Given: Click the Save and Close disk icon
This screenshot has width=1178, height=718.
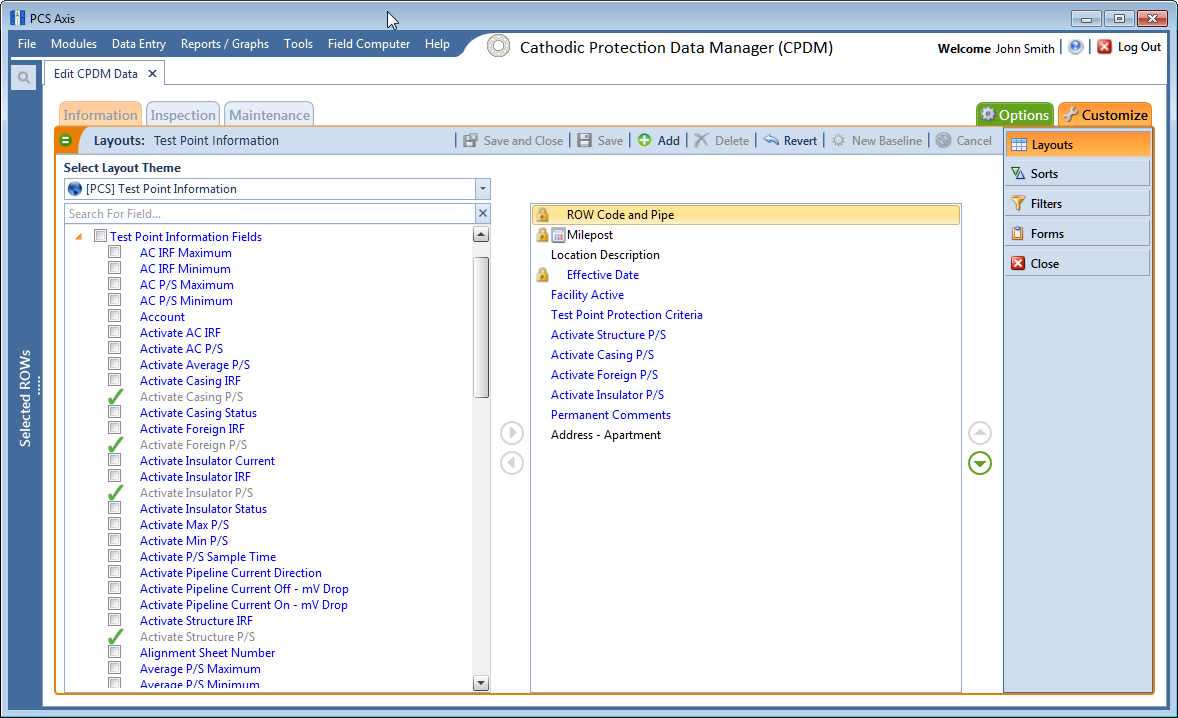Looking at the screenshot, I should tap(470, 140).
